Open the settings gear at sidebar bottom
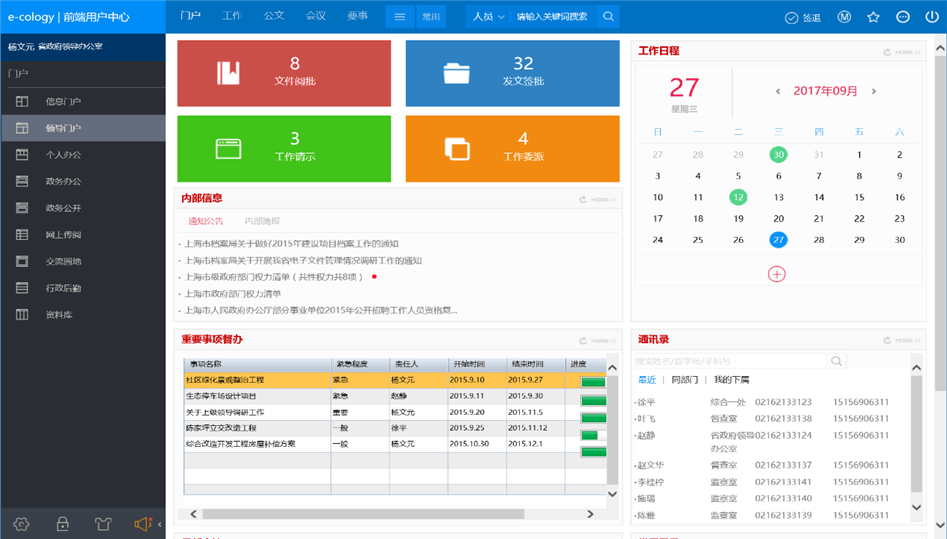947x539 pixels. coord(21,523)
